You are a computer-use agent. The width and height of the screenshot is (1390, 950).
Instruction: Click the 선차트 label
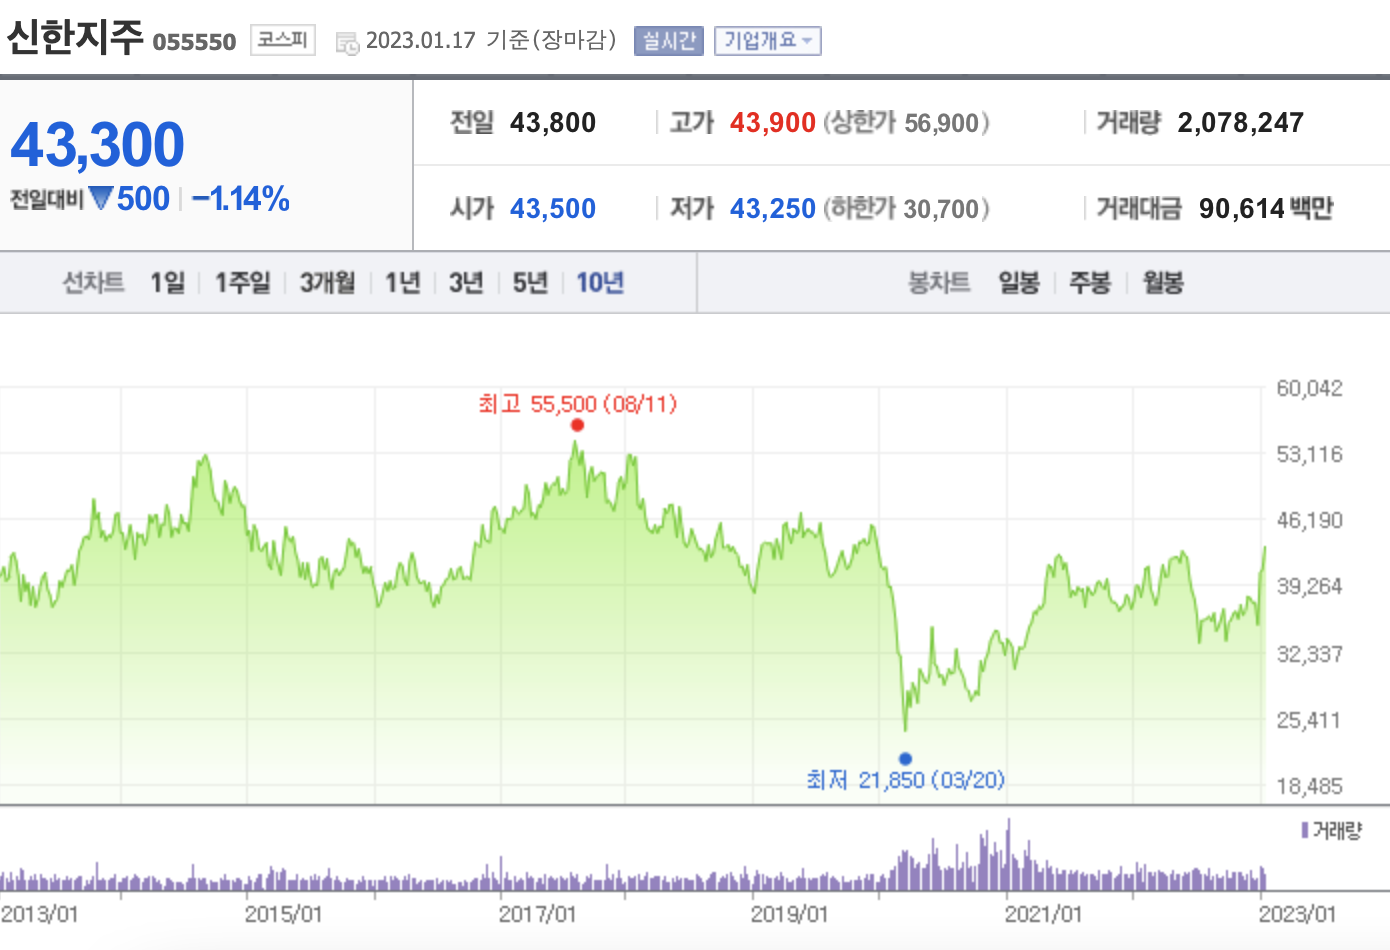[x=93, y=283]
